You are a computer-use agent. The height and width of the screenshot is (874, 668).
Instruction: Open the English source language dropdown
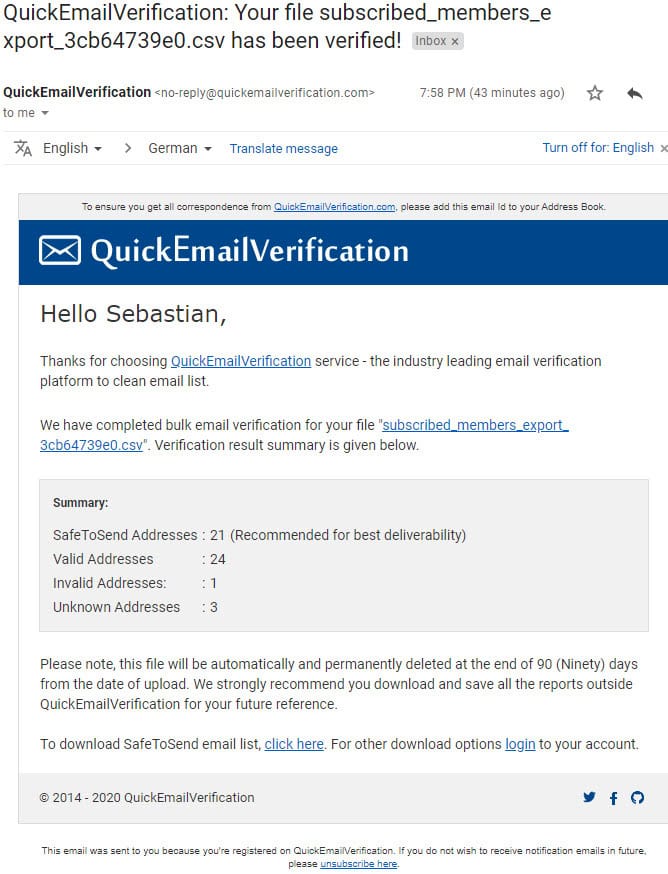tap(72, 148)
